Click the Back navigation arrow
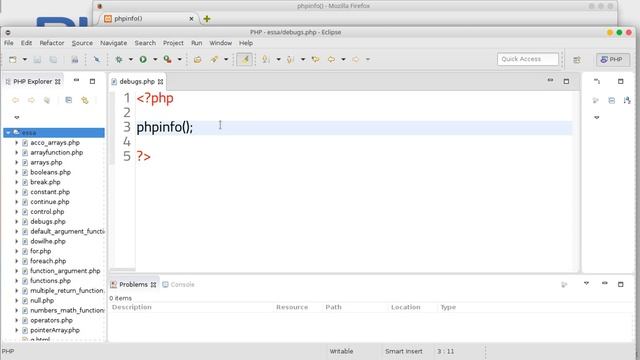640x360 pixels. (x=331, y=60)
